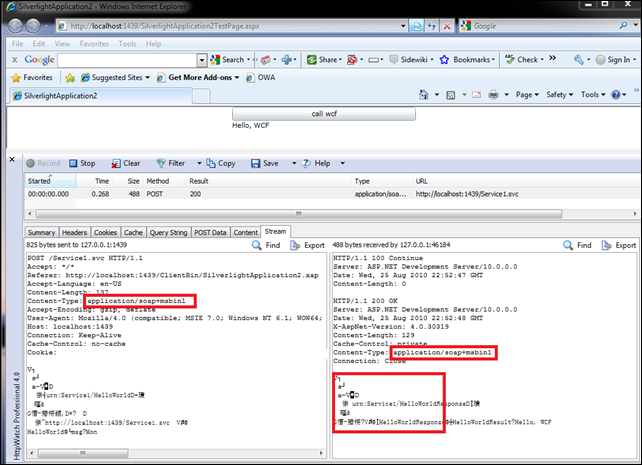The width and height of the screenshot is (642, 465).
Task: Clear the HttpWatch log
Action: [126, 163]
